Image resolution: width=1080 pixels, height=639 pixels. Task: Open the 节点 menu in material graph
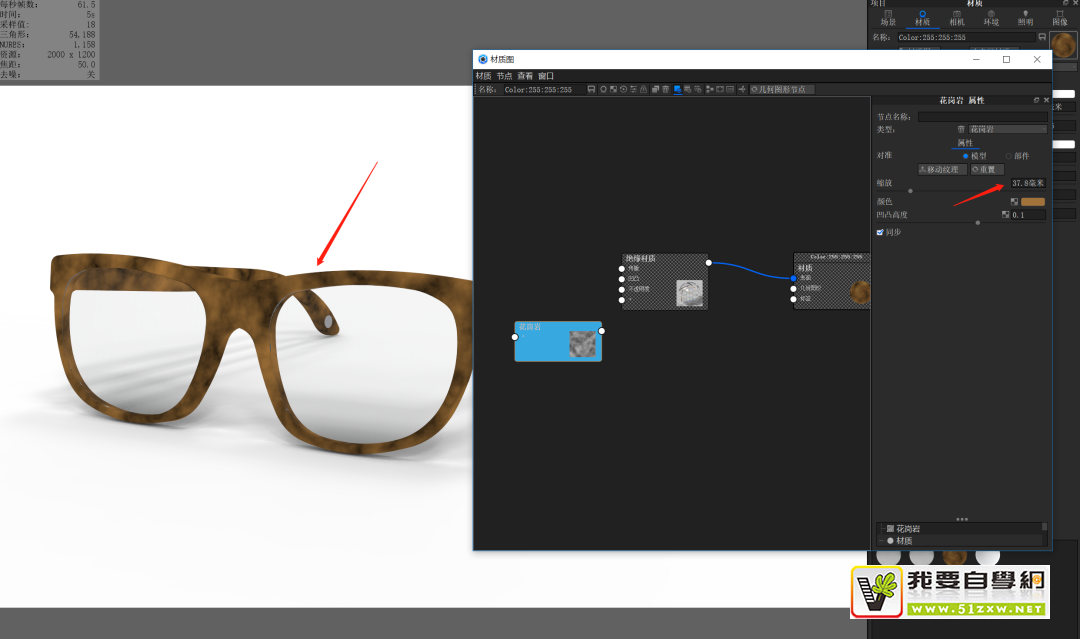coord(504,76)
